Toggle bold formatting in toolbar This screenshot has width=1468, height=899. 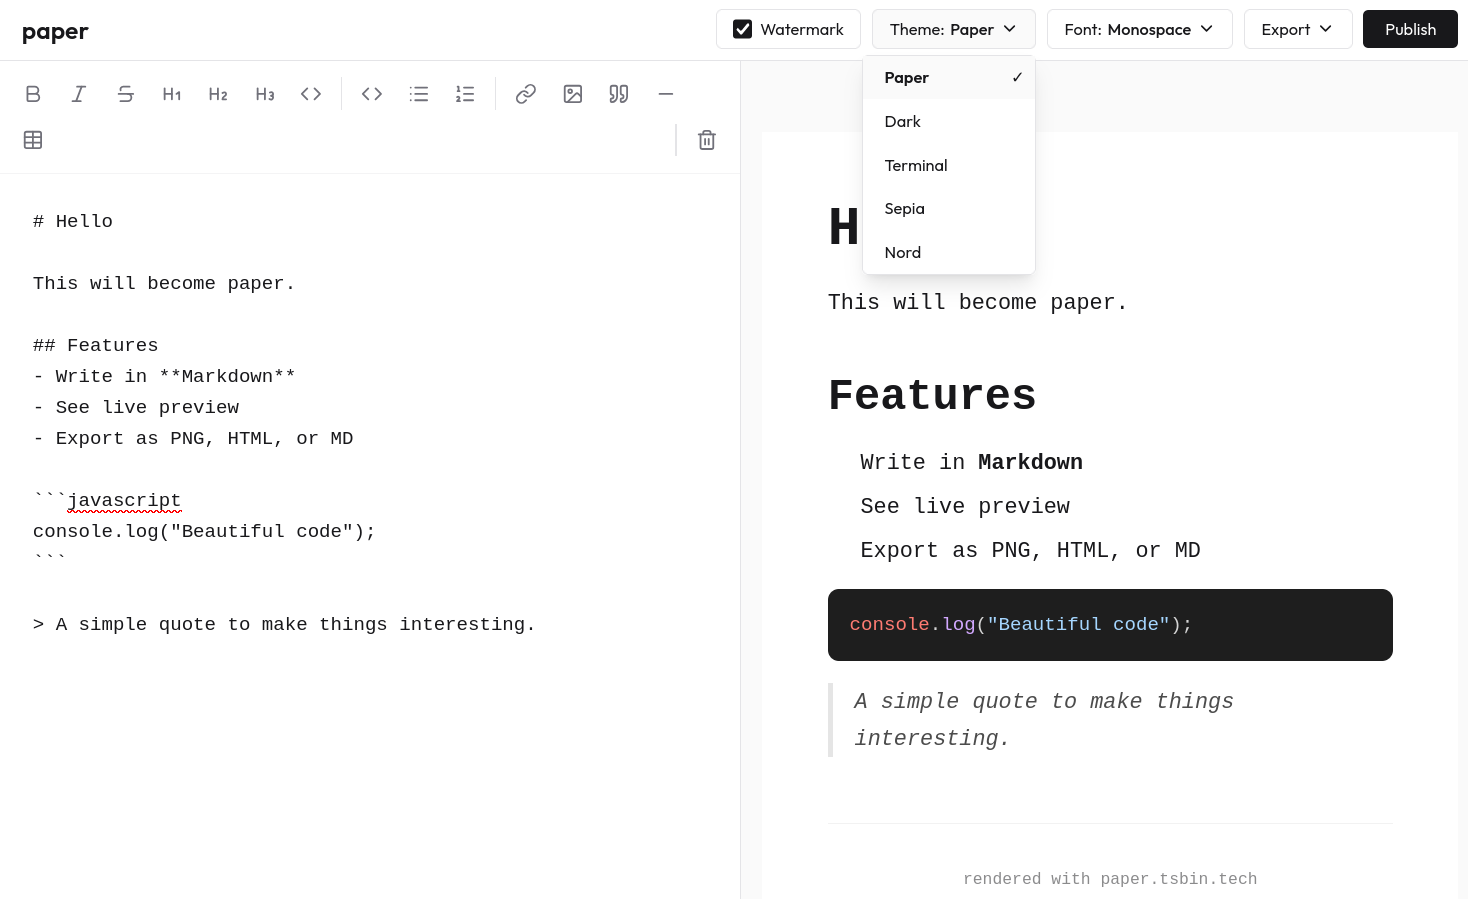pyautogui.click(x=33, y=94)
